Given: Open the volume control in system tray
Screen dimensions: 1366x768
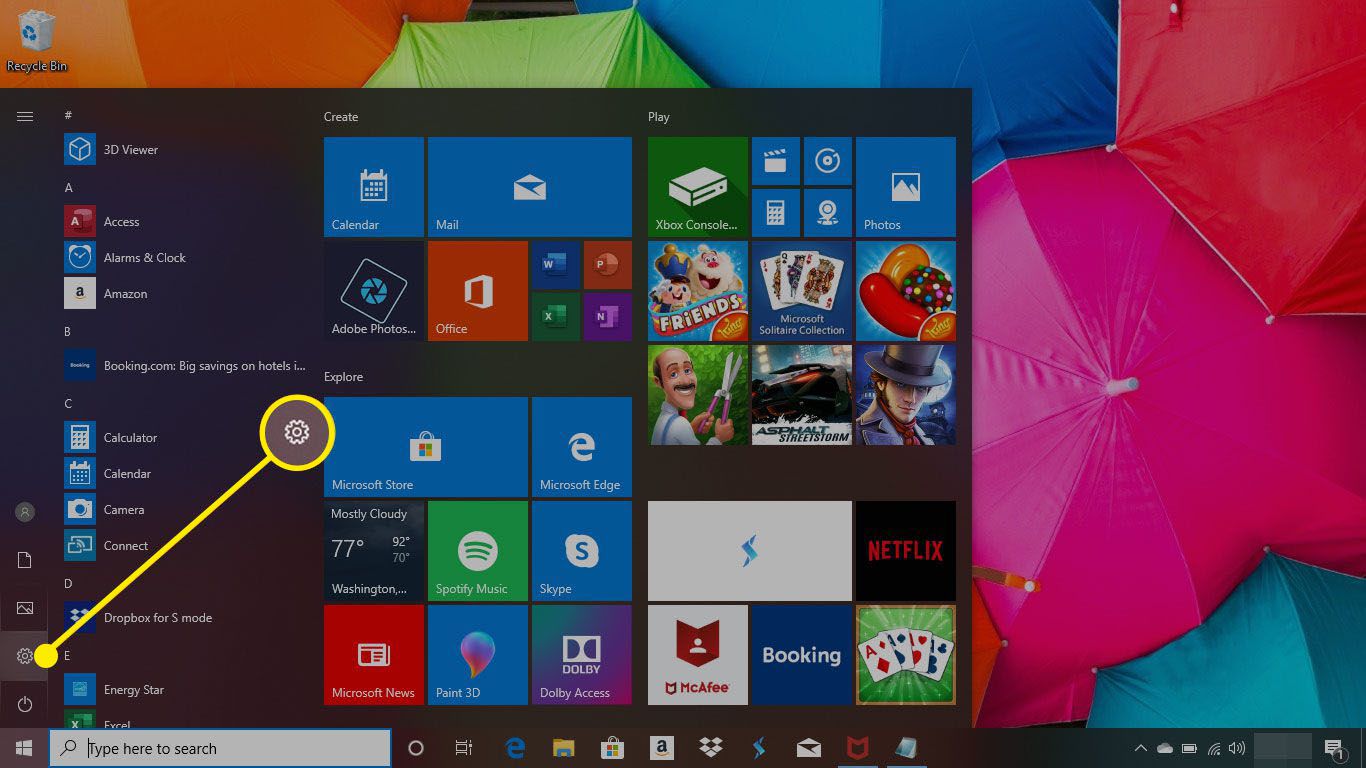Looking at the screenshot, I should pyautogui.click(x=1237, y=748).
